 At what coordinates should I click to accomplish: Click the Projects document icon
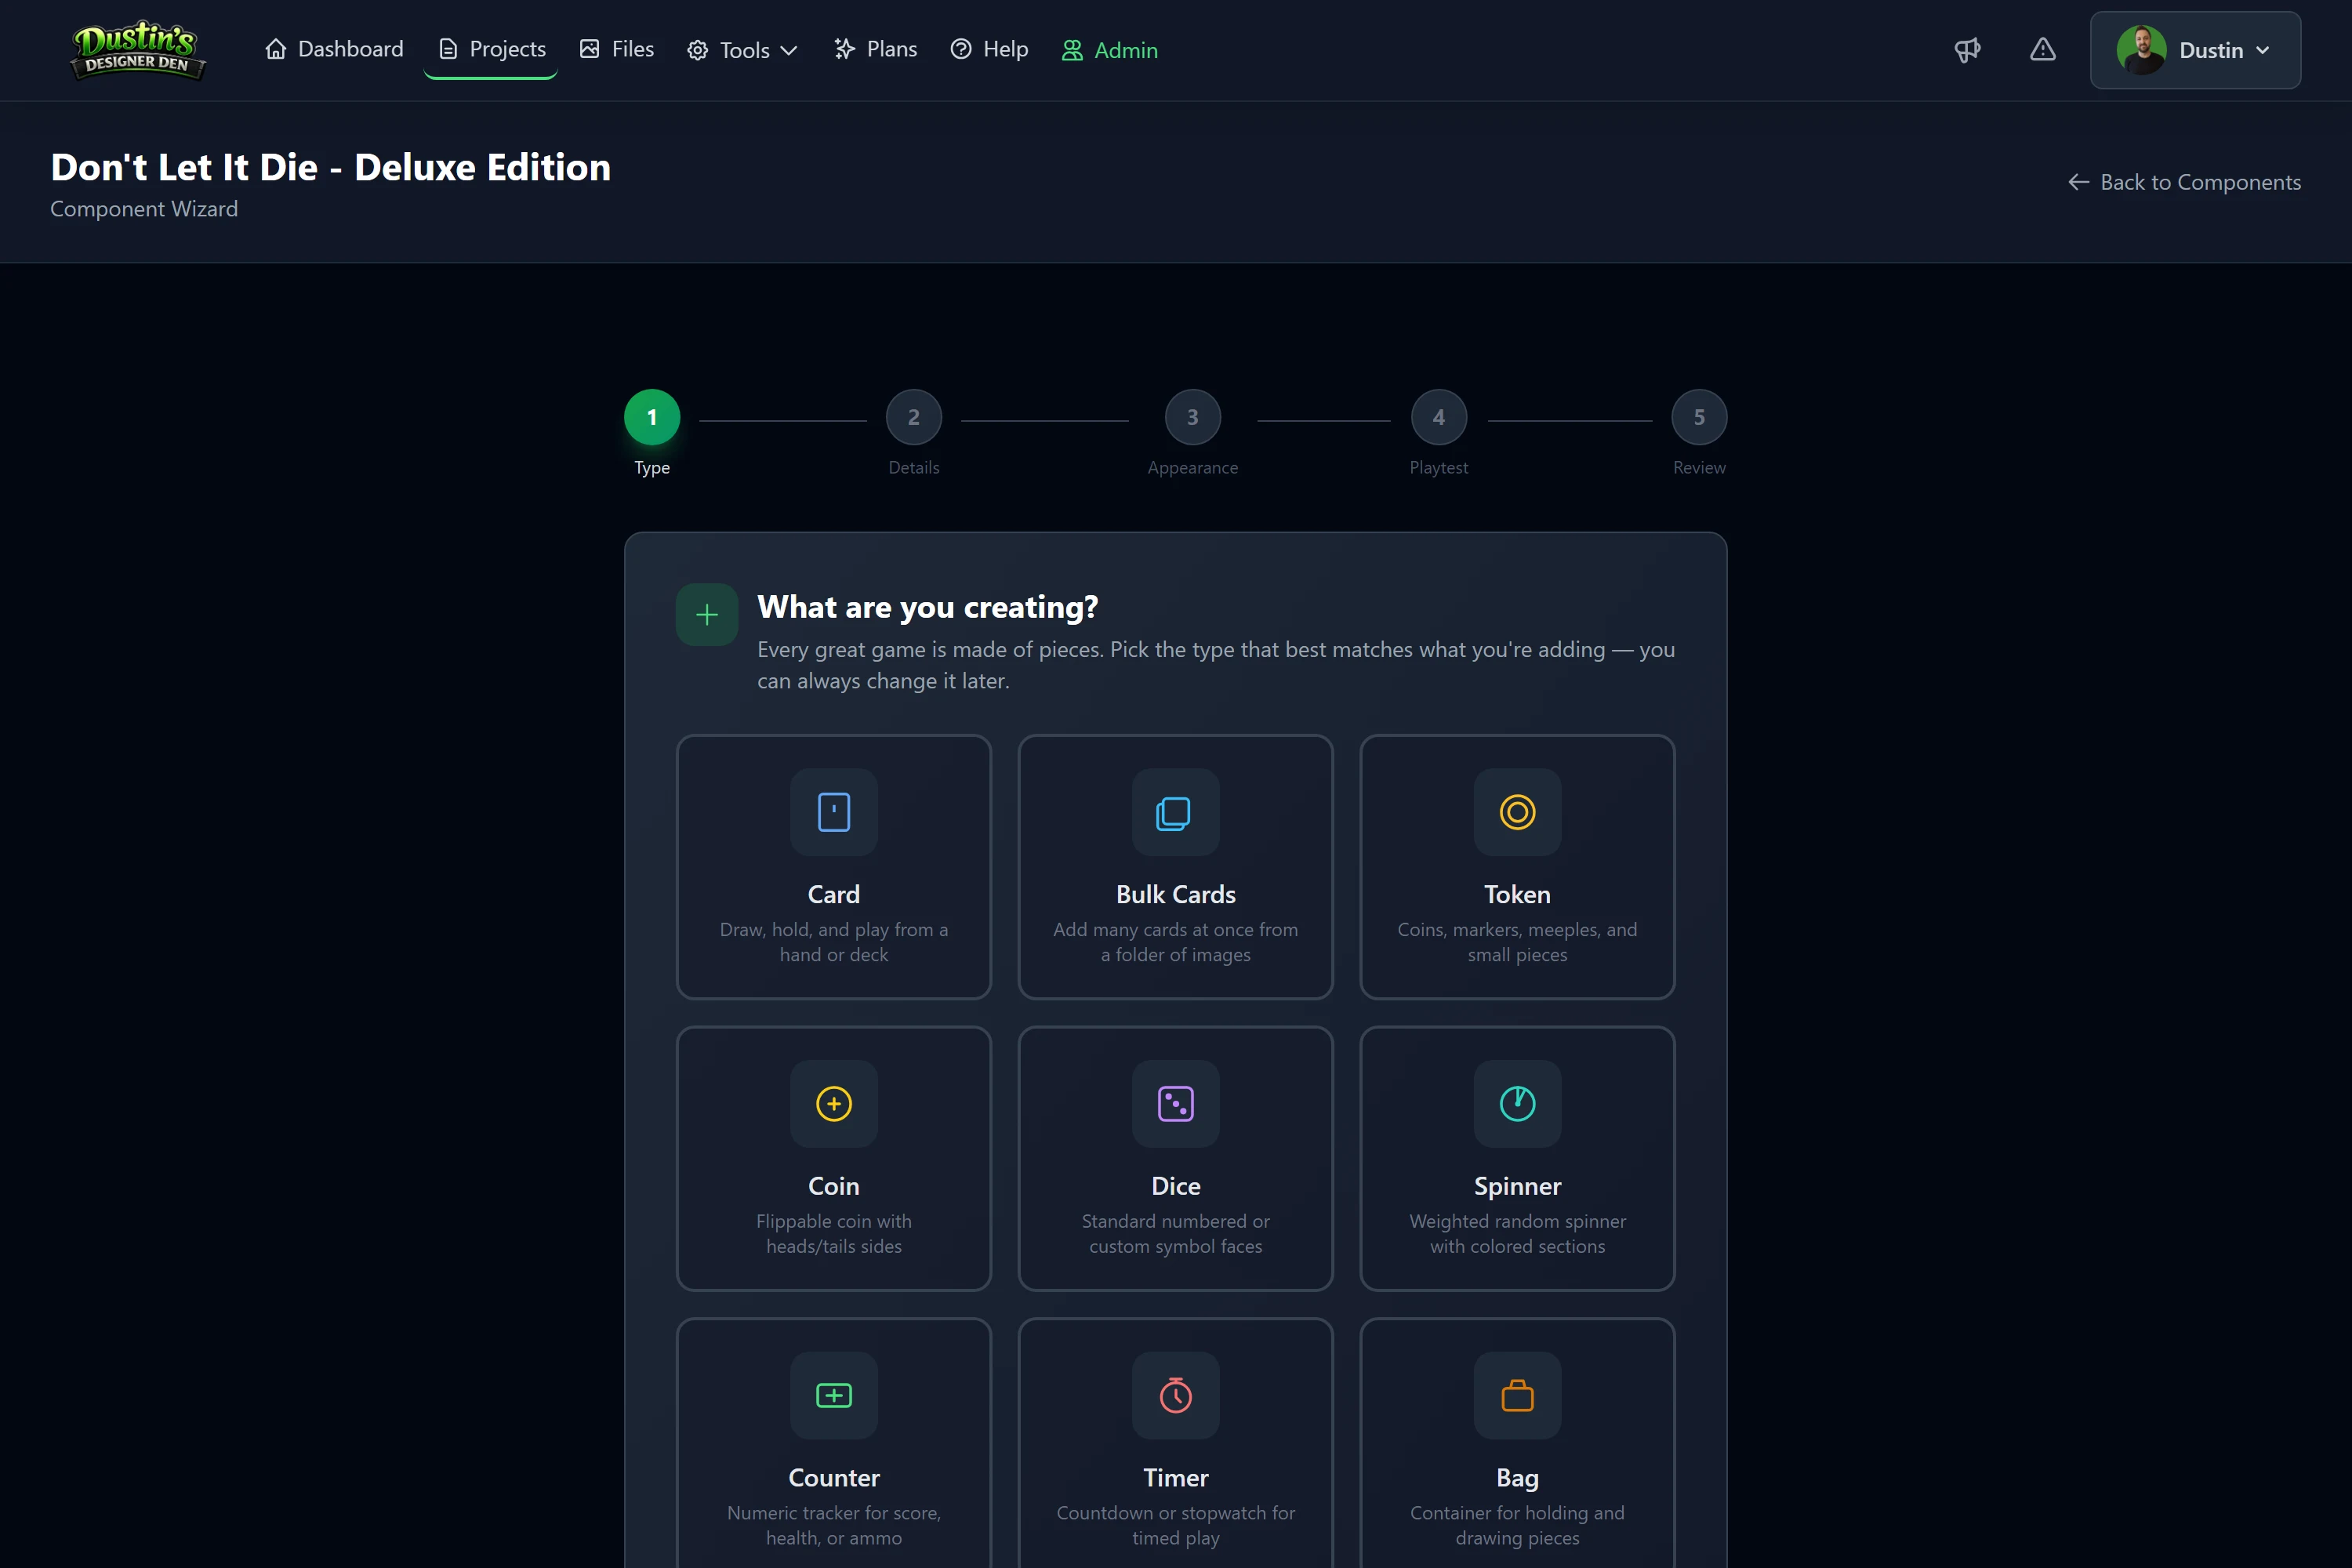(x=448, y=49)
